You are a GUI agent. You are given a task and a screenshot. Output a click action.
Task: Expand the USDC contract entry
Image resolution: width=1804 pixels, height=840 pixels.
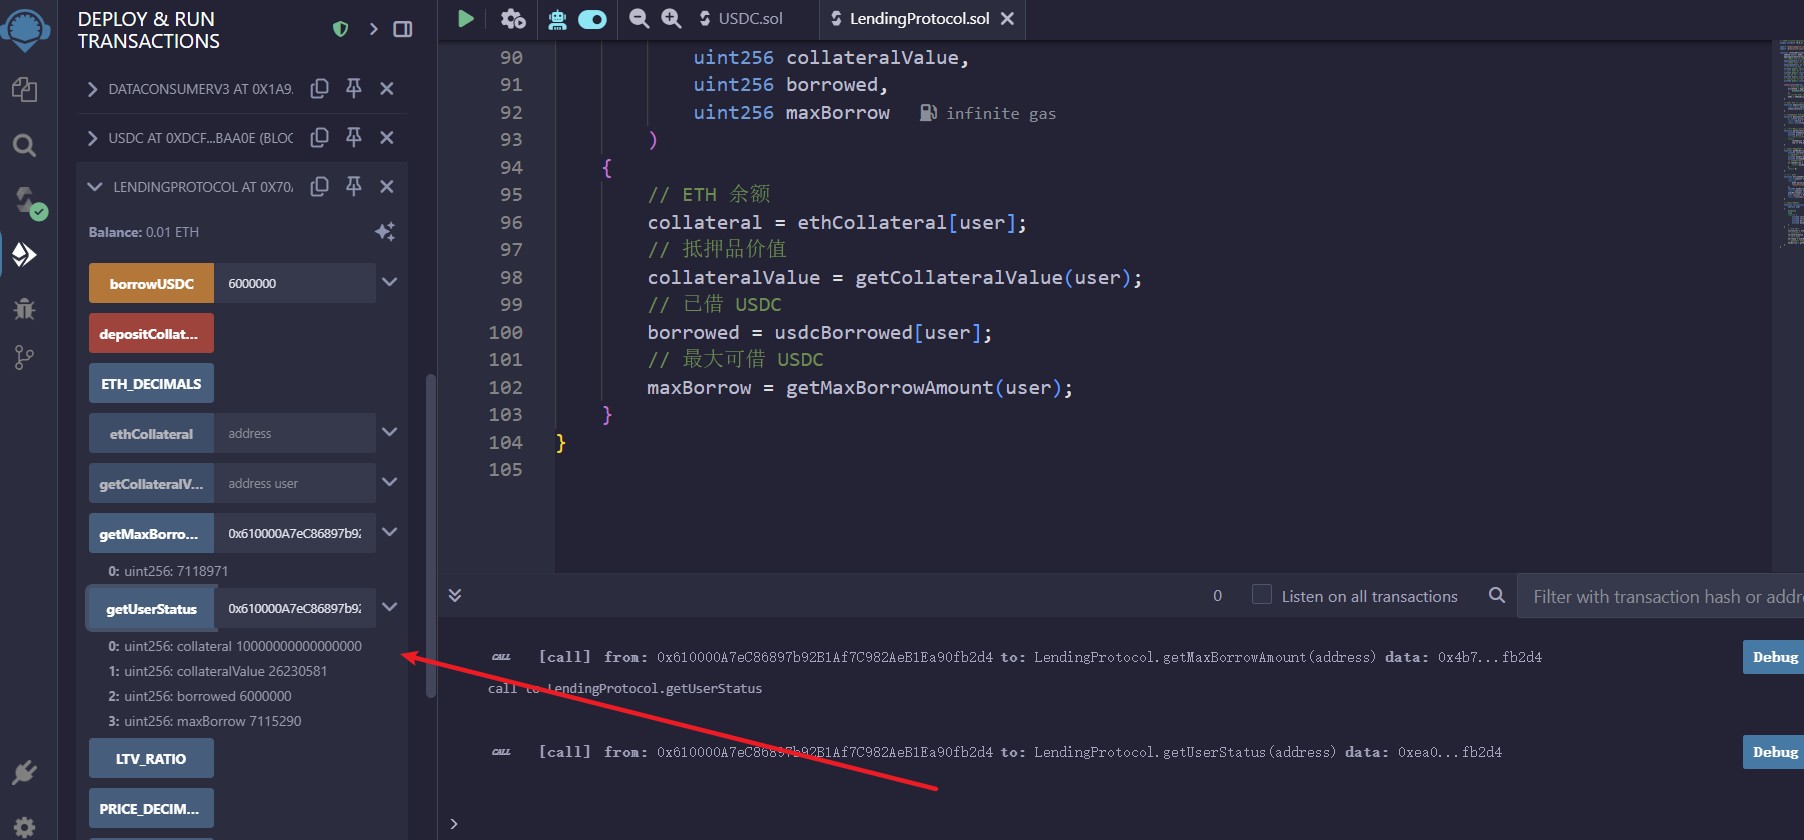[x=92, y=138]
